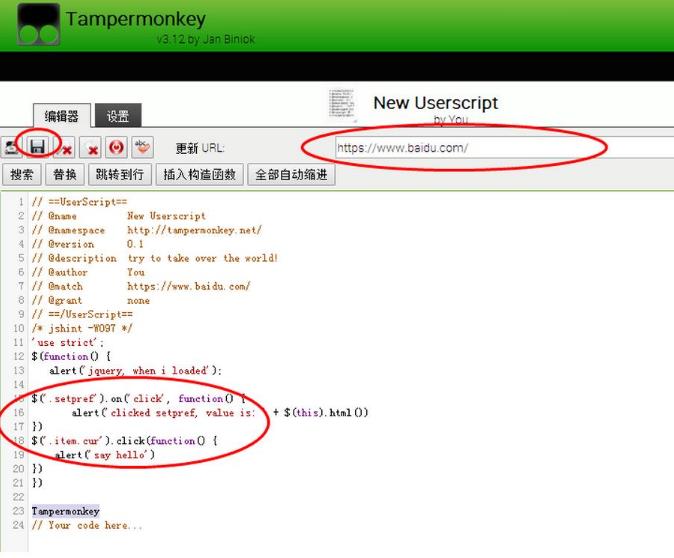
Task: Click the $(function() { line
Action: (71, 356)
